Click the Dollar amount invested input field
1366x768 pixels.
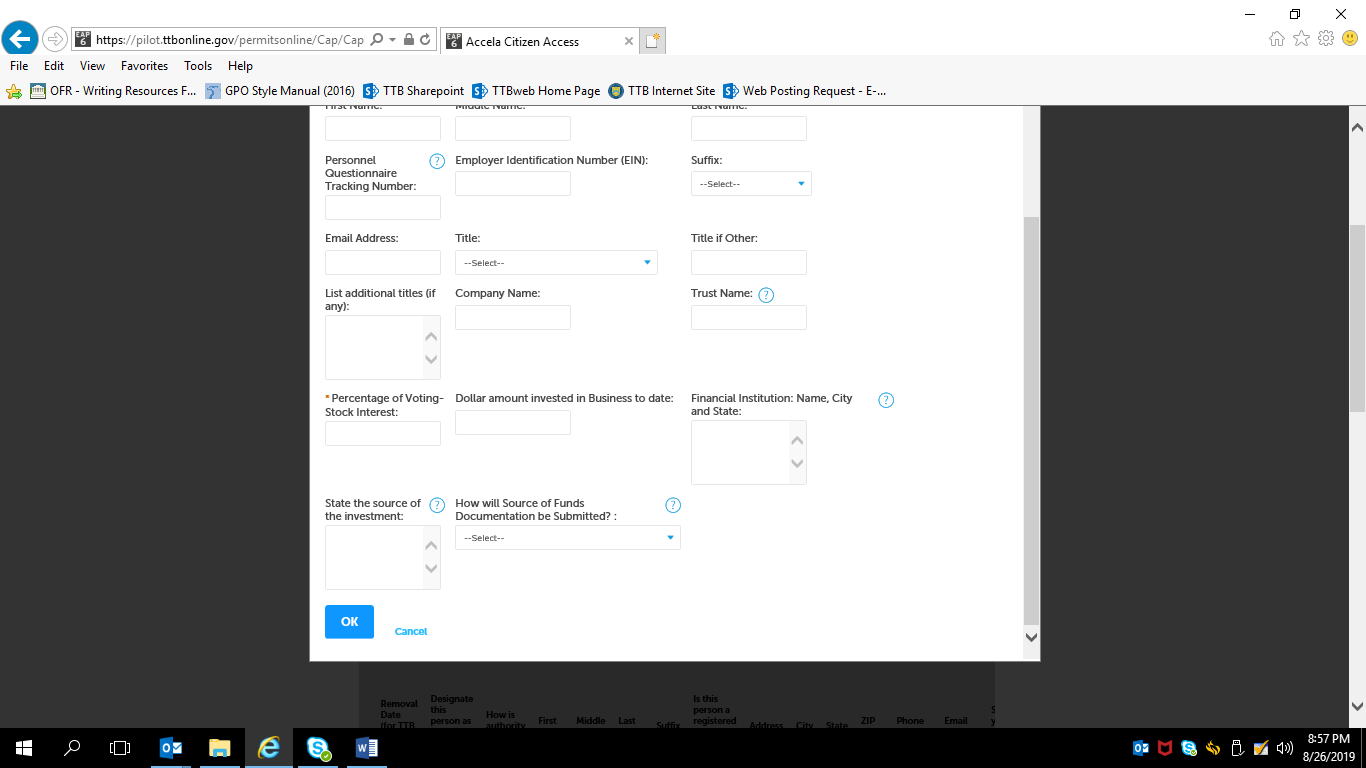(513, 423)
